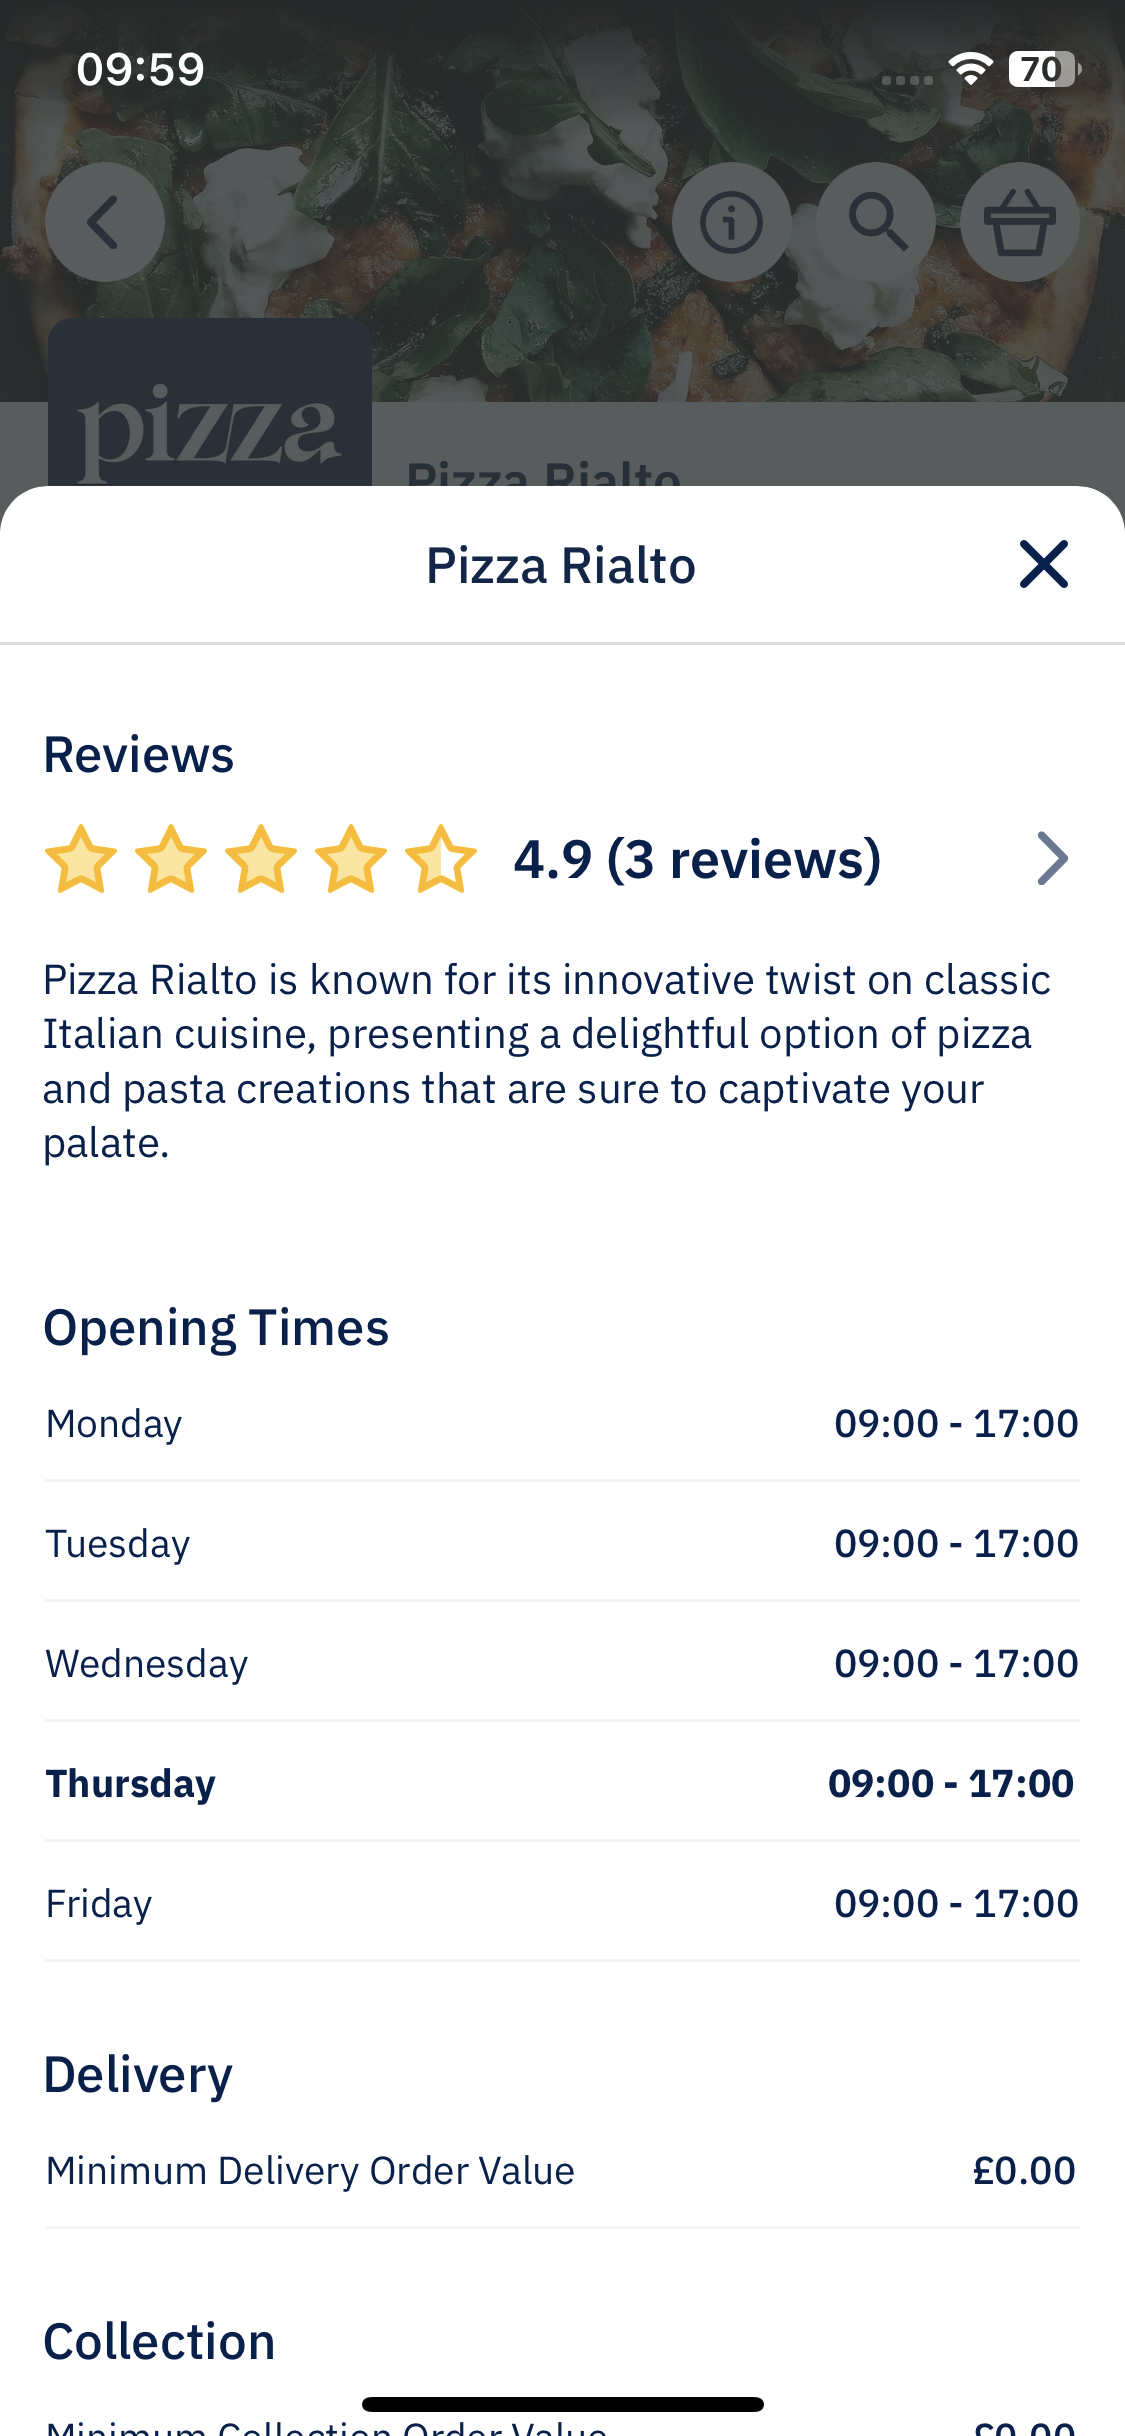Viewport: 1125px width, 2436px height.
Task: Tap the Minimum Delivery Order Value row
Action: (562, 2171)
